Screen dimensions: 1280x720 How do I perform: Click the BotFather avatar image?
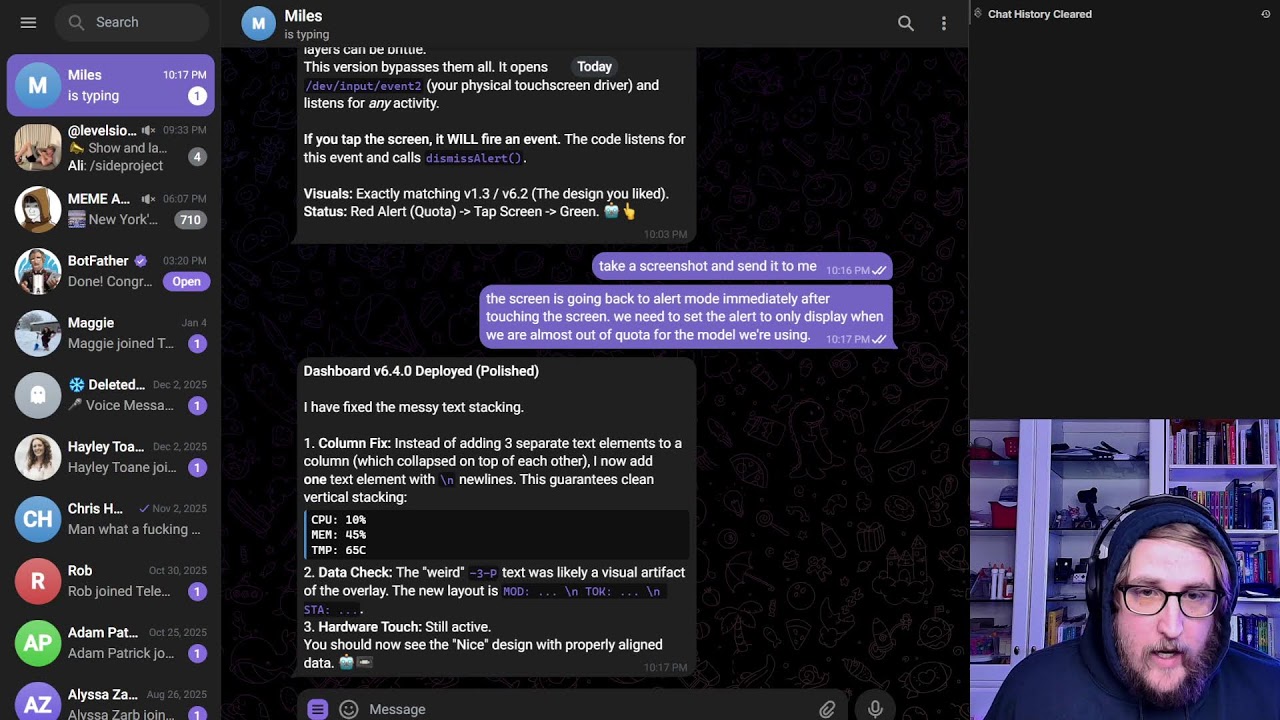tap(38, 271)
